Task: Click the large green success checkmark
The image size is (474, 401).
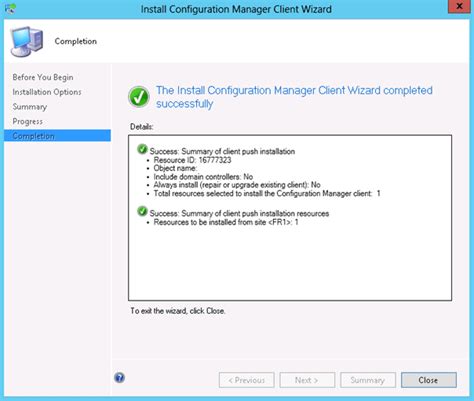Action: point(139,97)
